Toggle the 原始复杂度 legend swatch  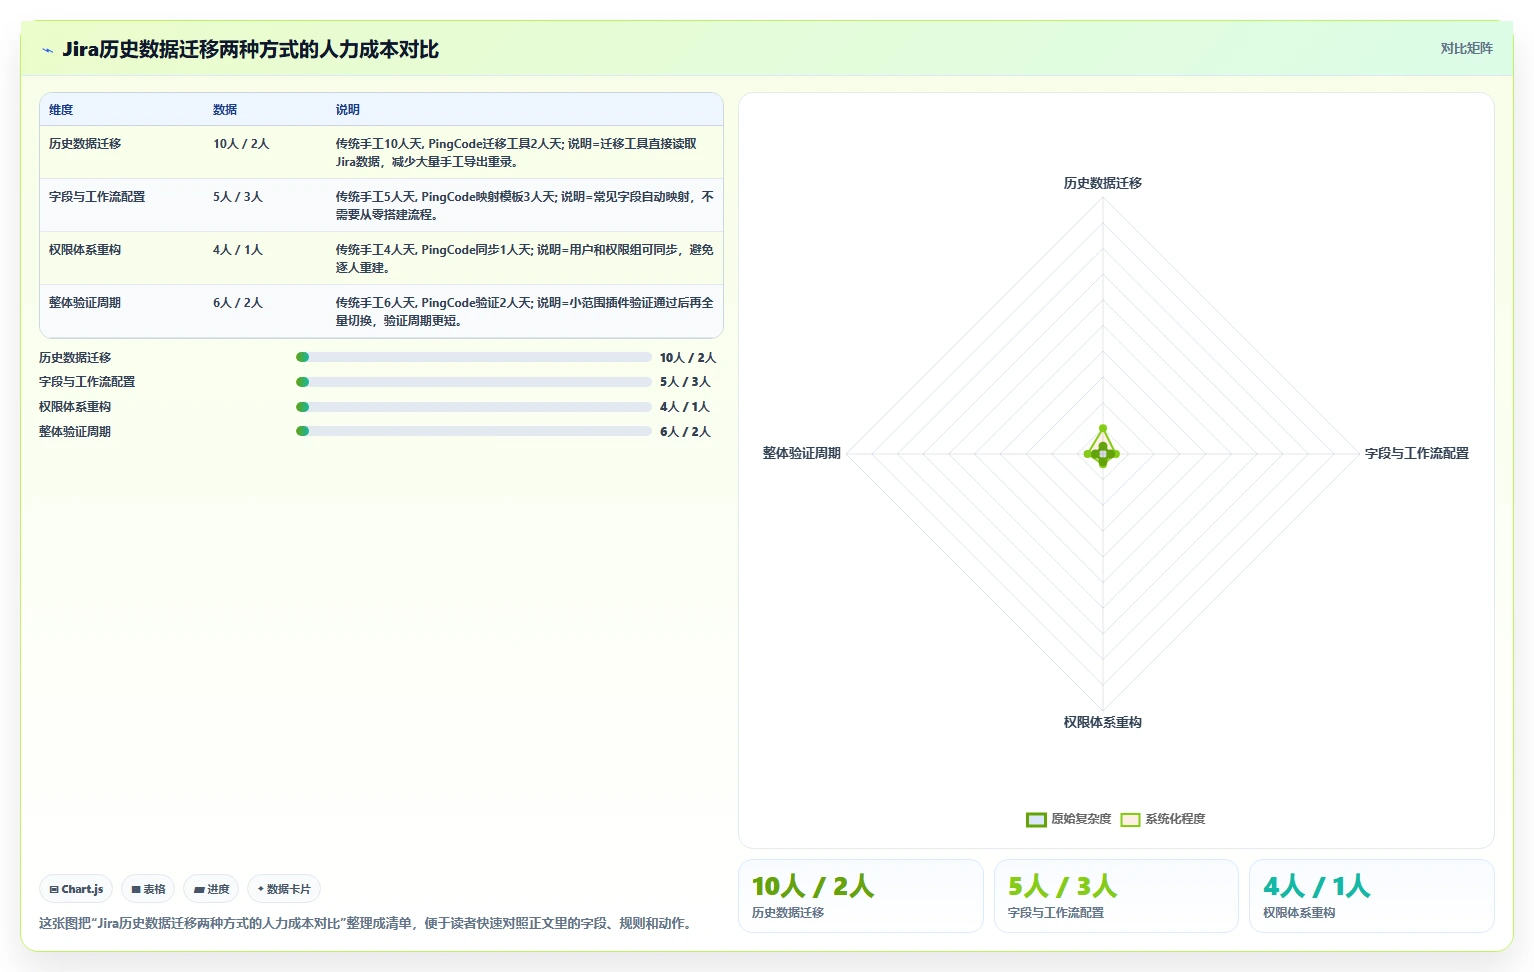coord(1036,820)
